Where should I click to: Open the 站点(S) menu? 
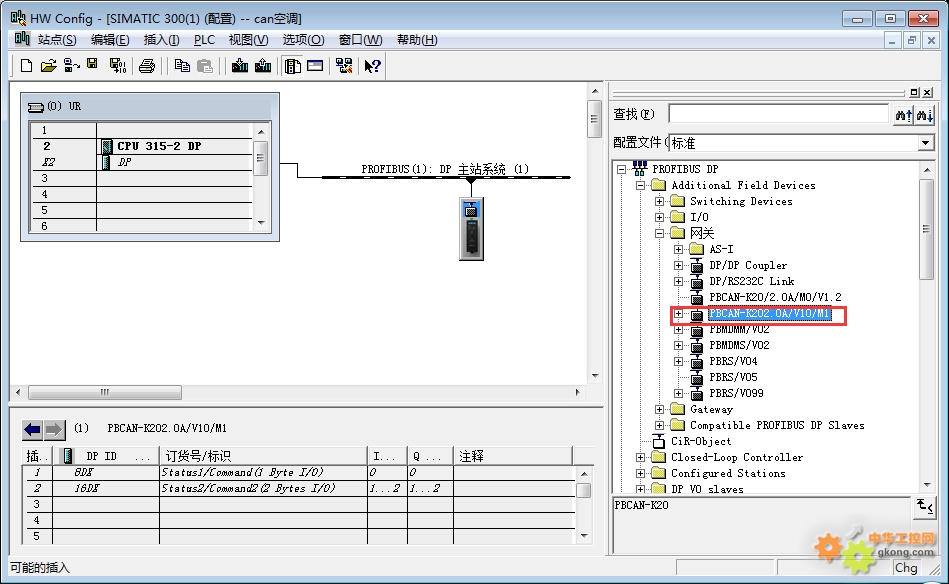click(56, 40)
